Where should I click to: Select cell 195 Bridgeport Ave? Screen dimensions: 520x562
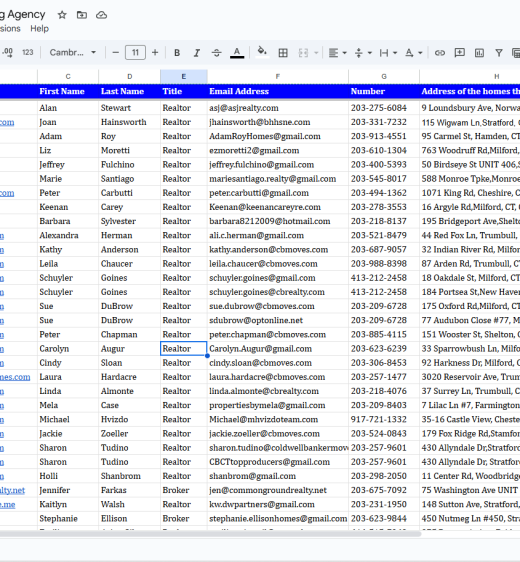470,221
